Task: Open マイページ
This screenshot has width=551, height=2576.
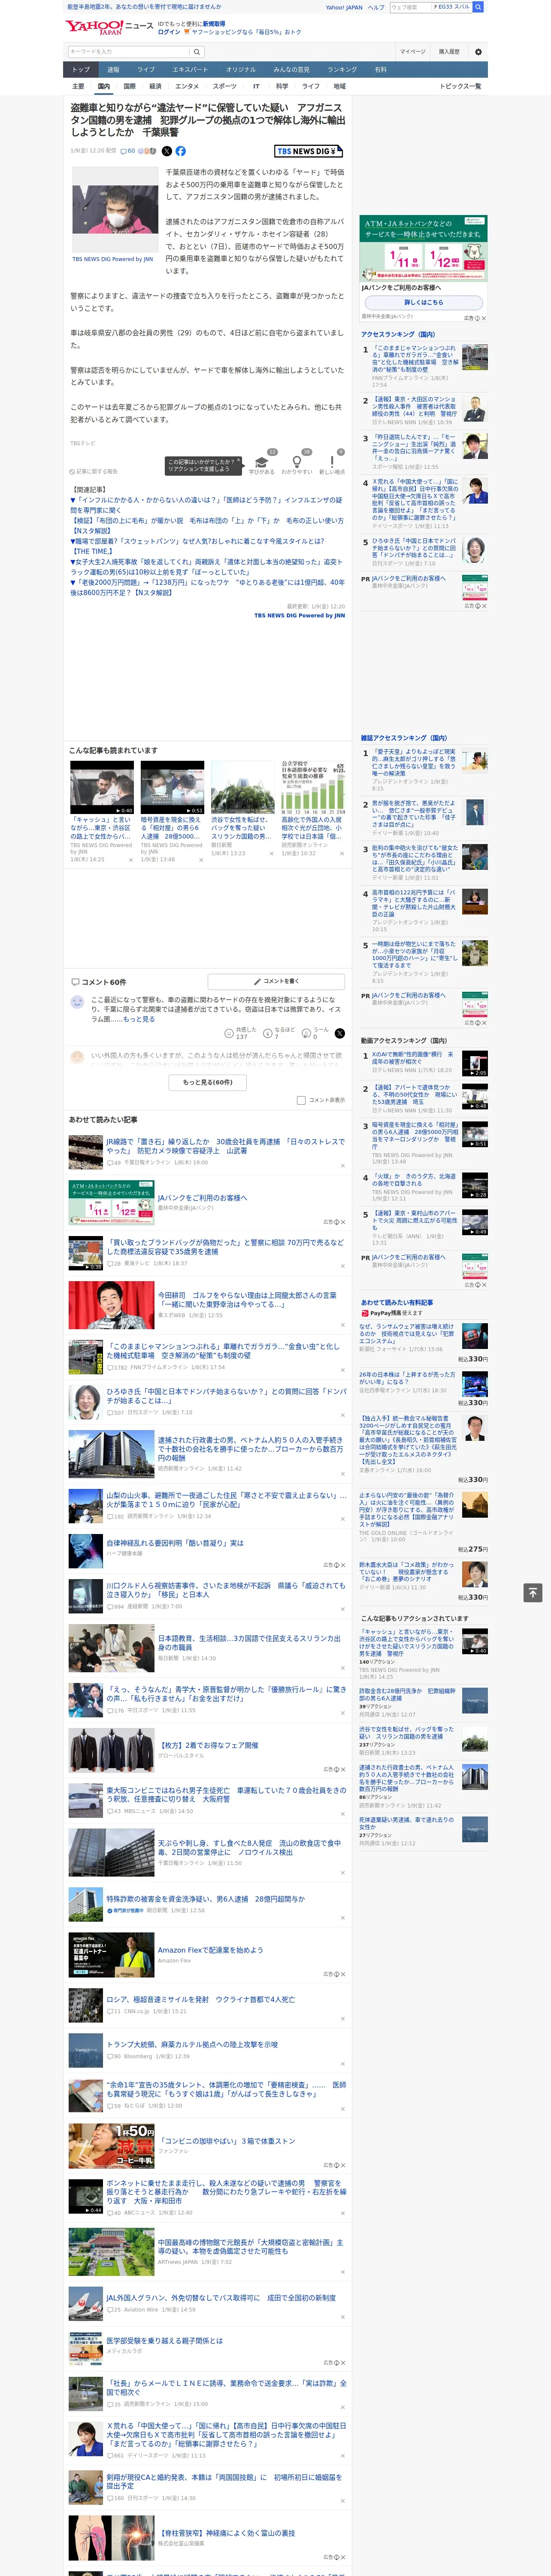Action: pos(413,52)
